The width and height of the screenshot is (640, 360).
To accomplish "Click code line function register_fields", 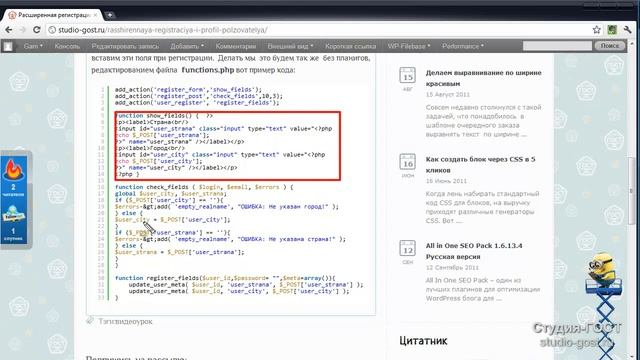I will point(225,278).
